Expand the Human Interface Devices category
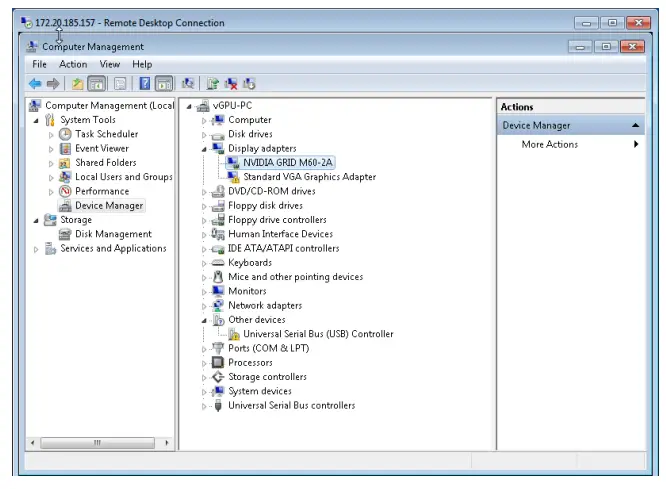This screenshot has height=489, width=666. point(204,235)
